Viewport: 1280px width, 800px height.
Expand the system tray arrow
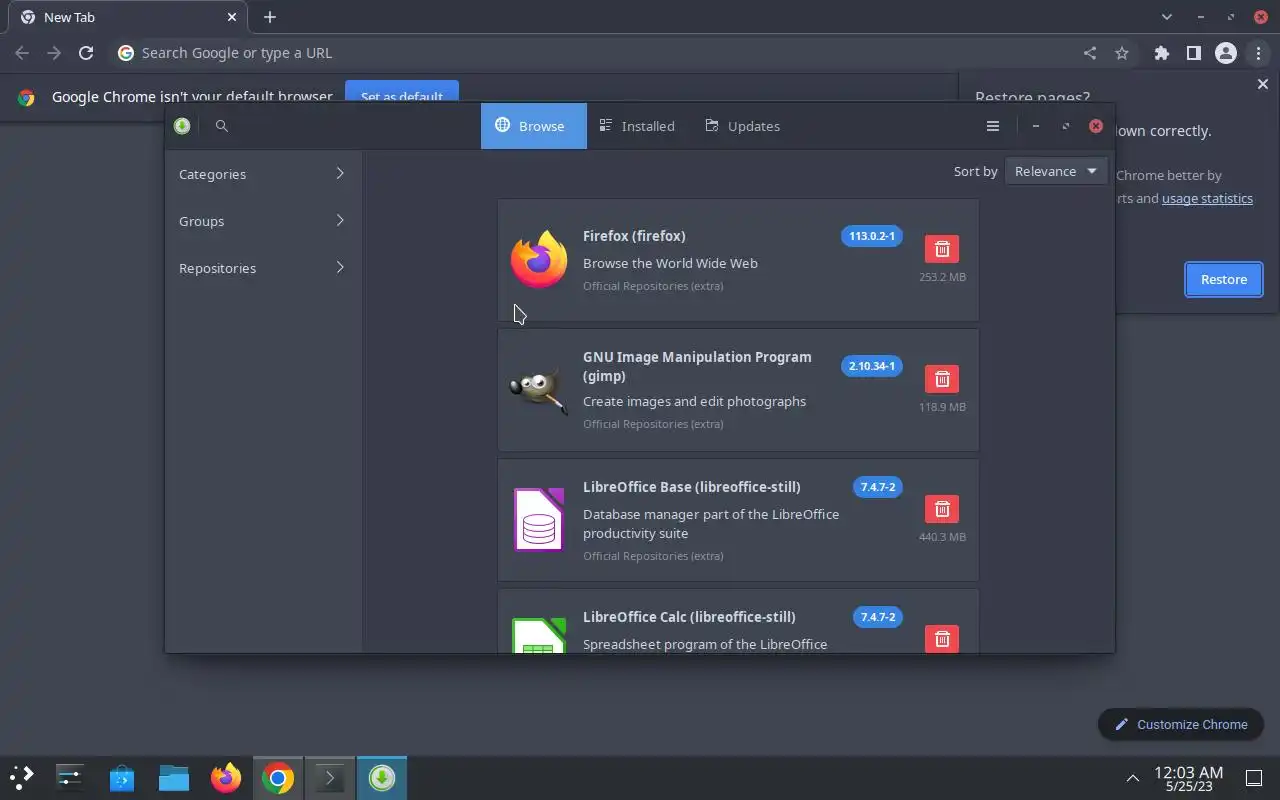pyautogui.click(x=1133, y=778)
